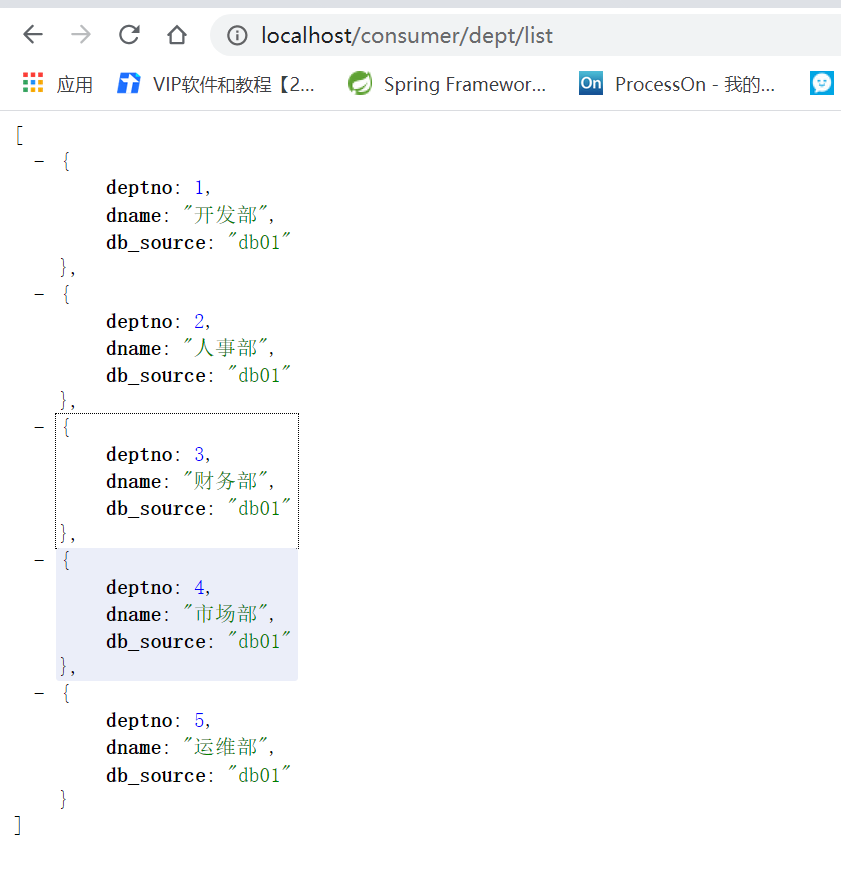The height and width of the screenshot is (890, 841).
Task: Open the Spring Framework bookmark
Action: pos(465,85)
